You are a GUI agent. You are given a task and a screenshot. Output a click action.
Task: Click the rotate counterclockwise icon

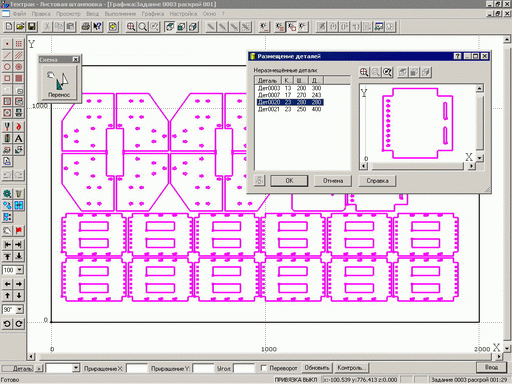[7, 323]
